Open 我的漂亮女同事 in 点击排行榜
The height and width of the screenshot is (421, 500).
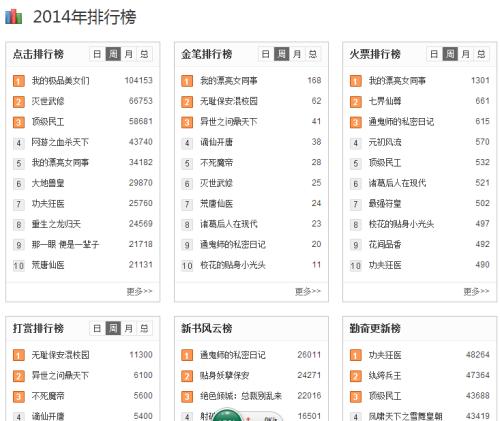click(60, 163)
